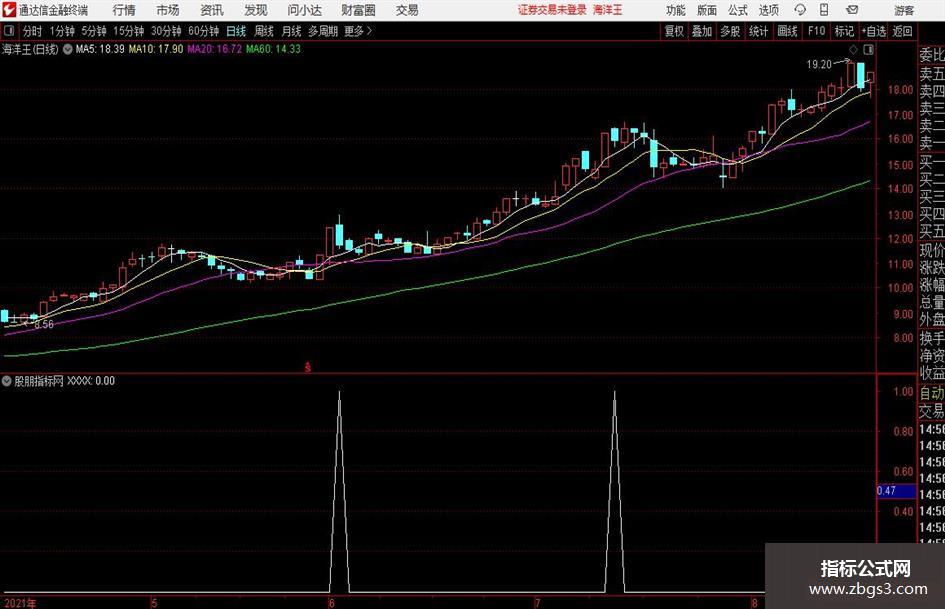This screenshot has width=945, height=609.
Task: Add stock via +自选 button
Action: pyautogui.click(x=873, y=31)
